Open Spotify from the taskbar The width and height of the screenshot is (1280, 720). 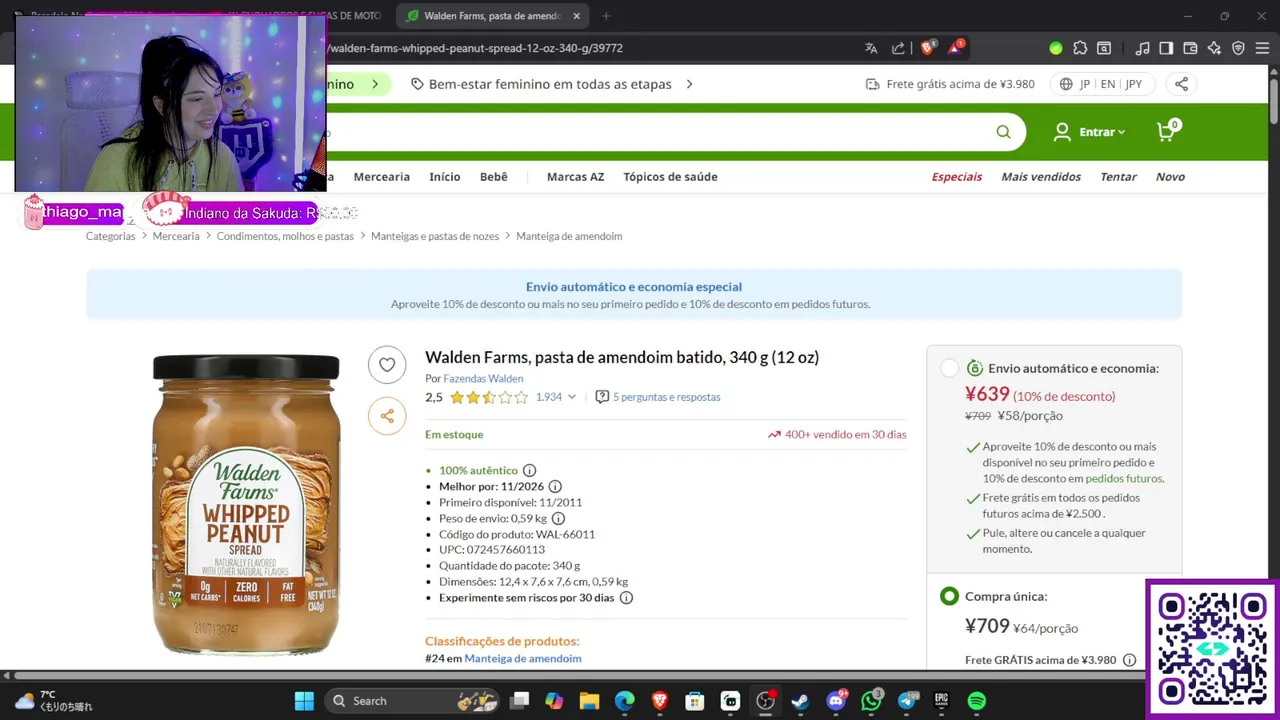coord(977,701)
